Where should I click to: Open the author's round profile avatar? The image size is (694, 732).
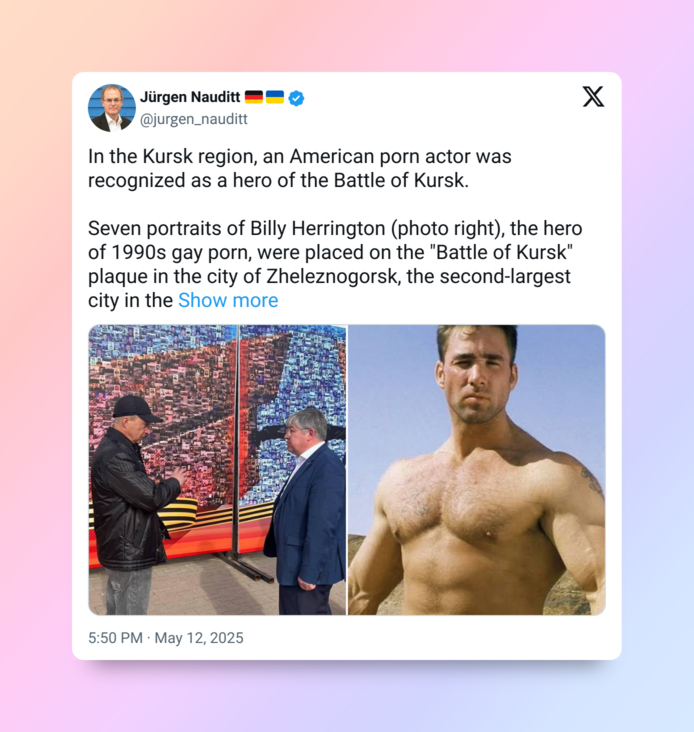tap(112, 108)
